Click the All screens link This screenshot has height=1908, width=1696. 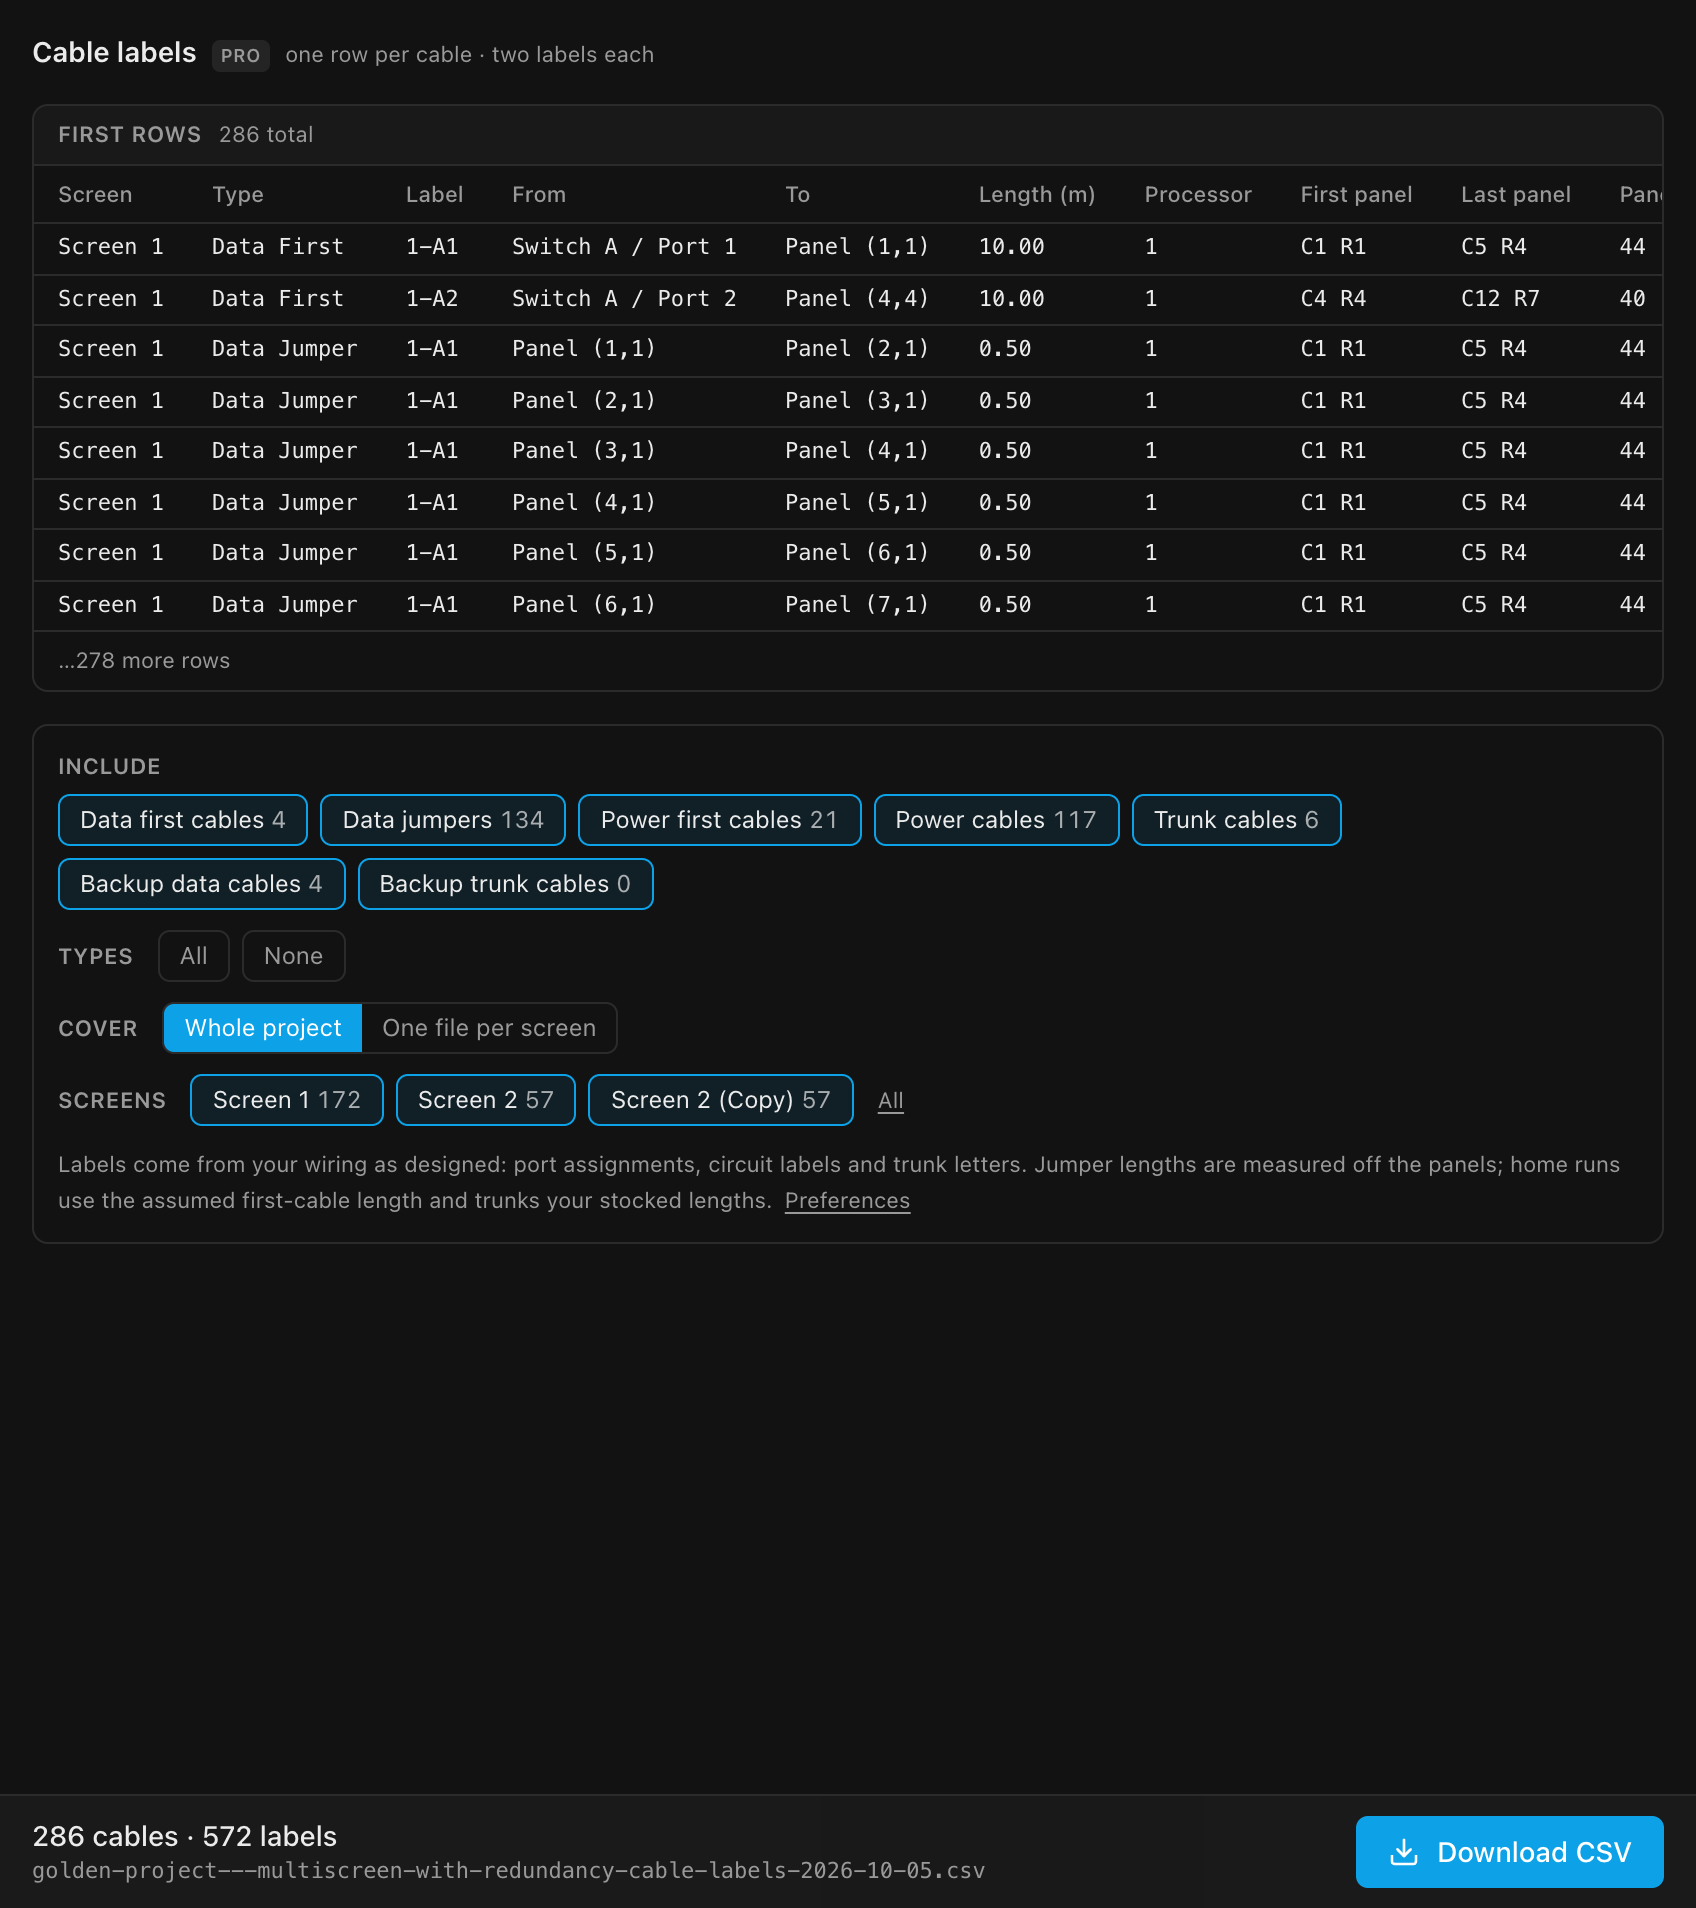pyautogui.click(x=890, y=1101)
